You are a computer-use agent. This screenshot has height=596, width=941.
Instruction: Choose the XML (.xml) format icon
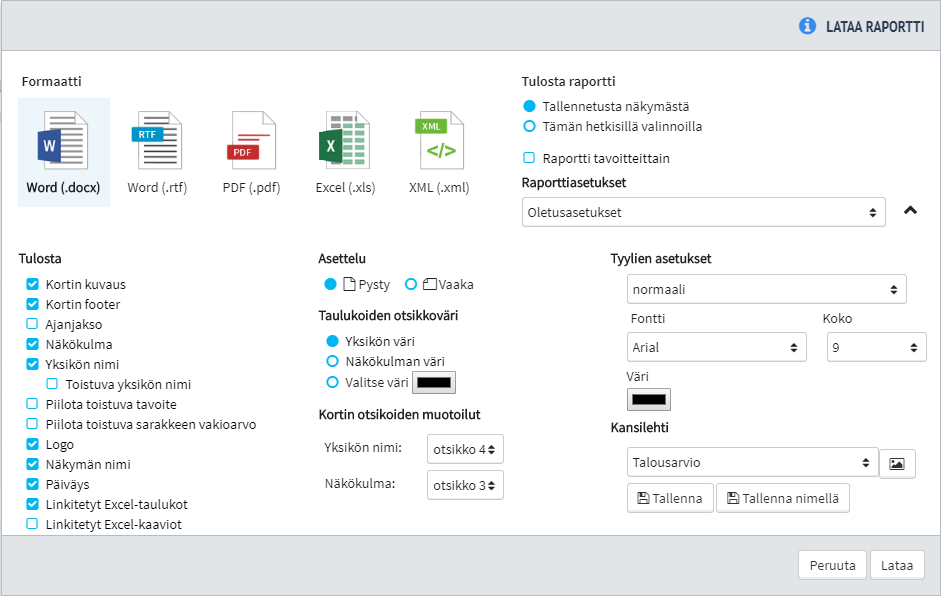[439, 142]
